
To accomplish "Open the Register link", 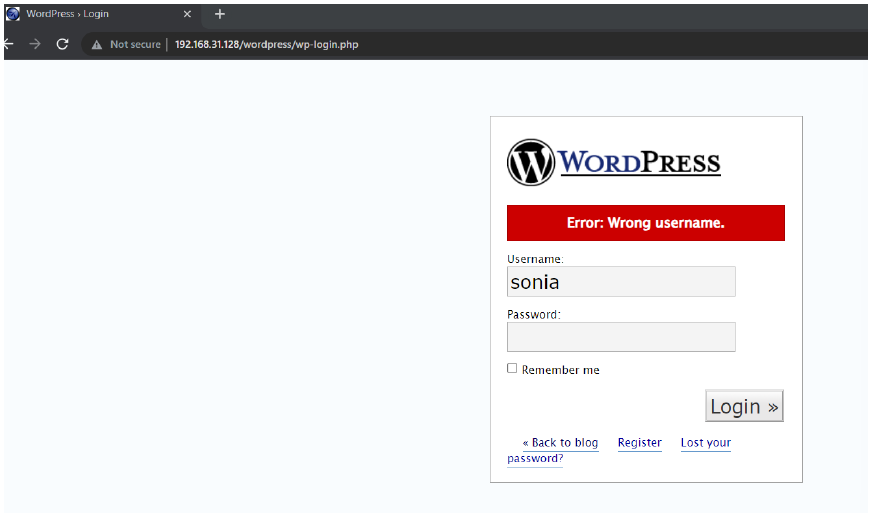I will (x=640, y=443).
